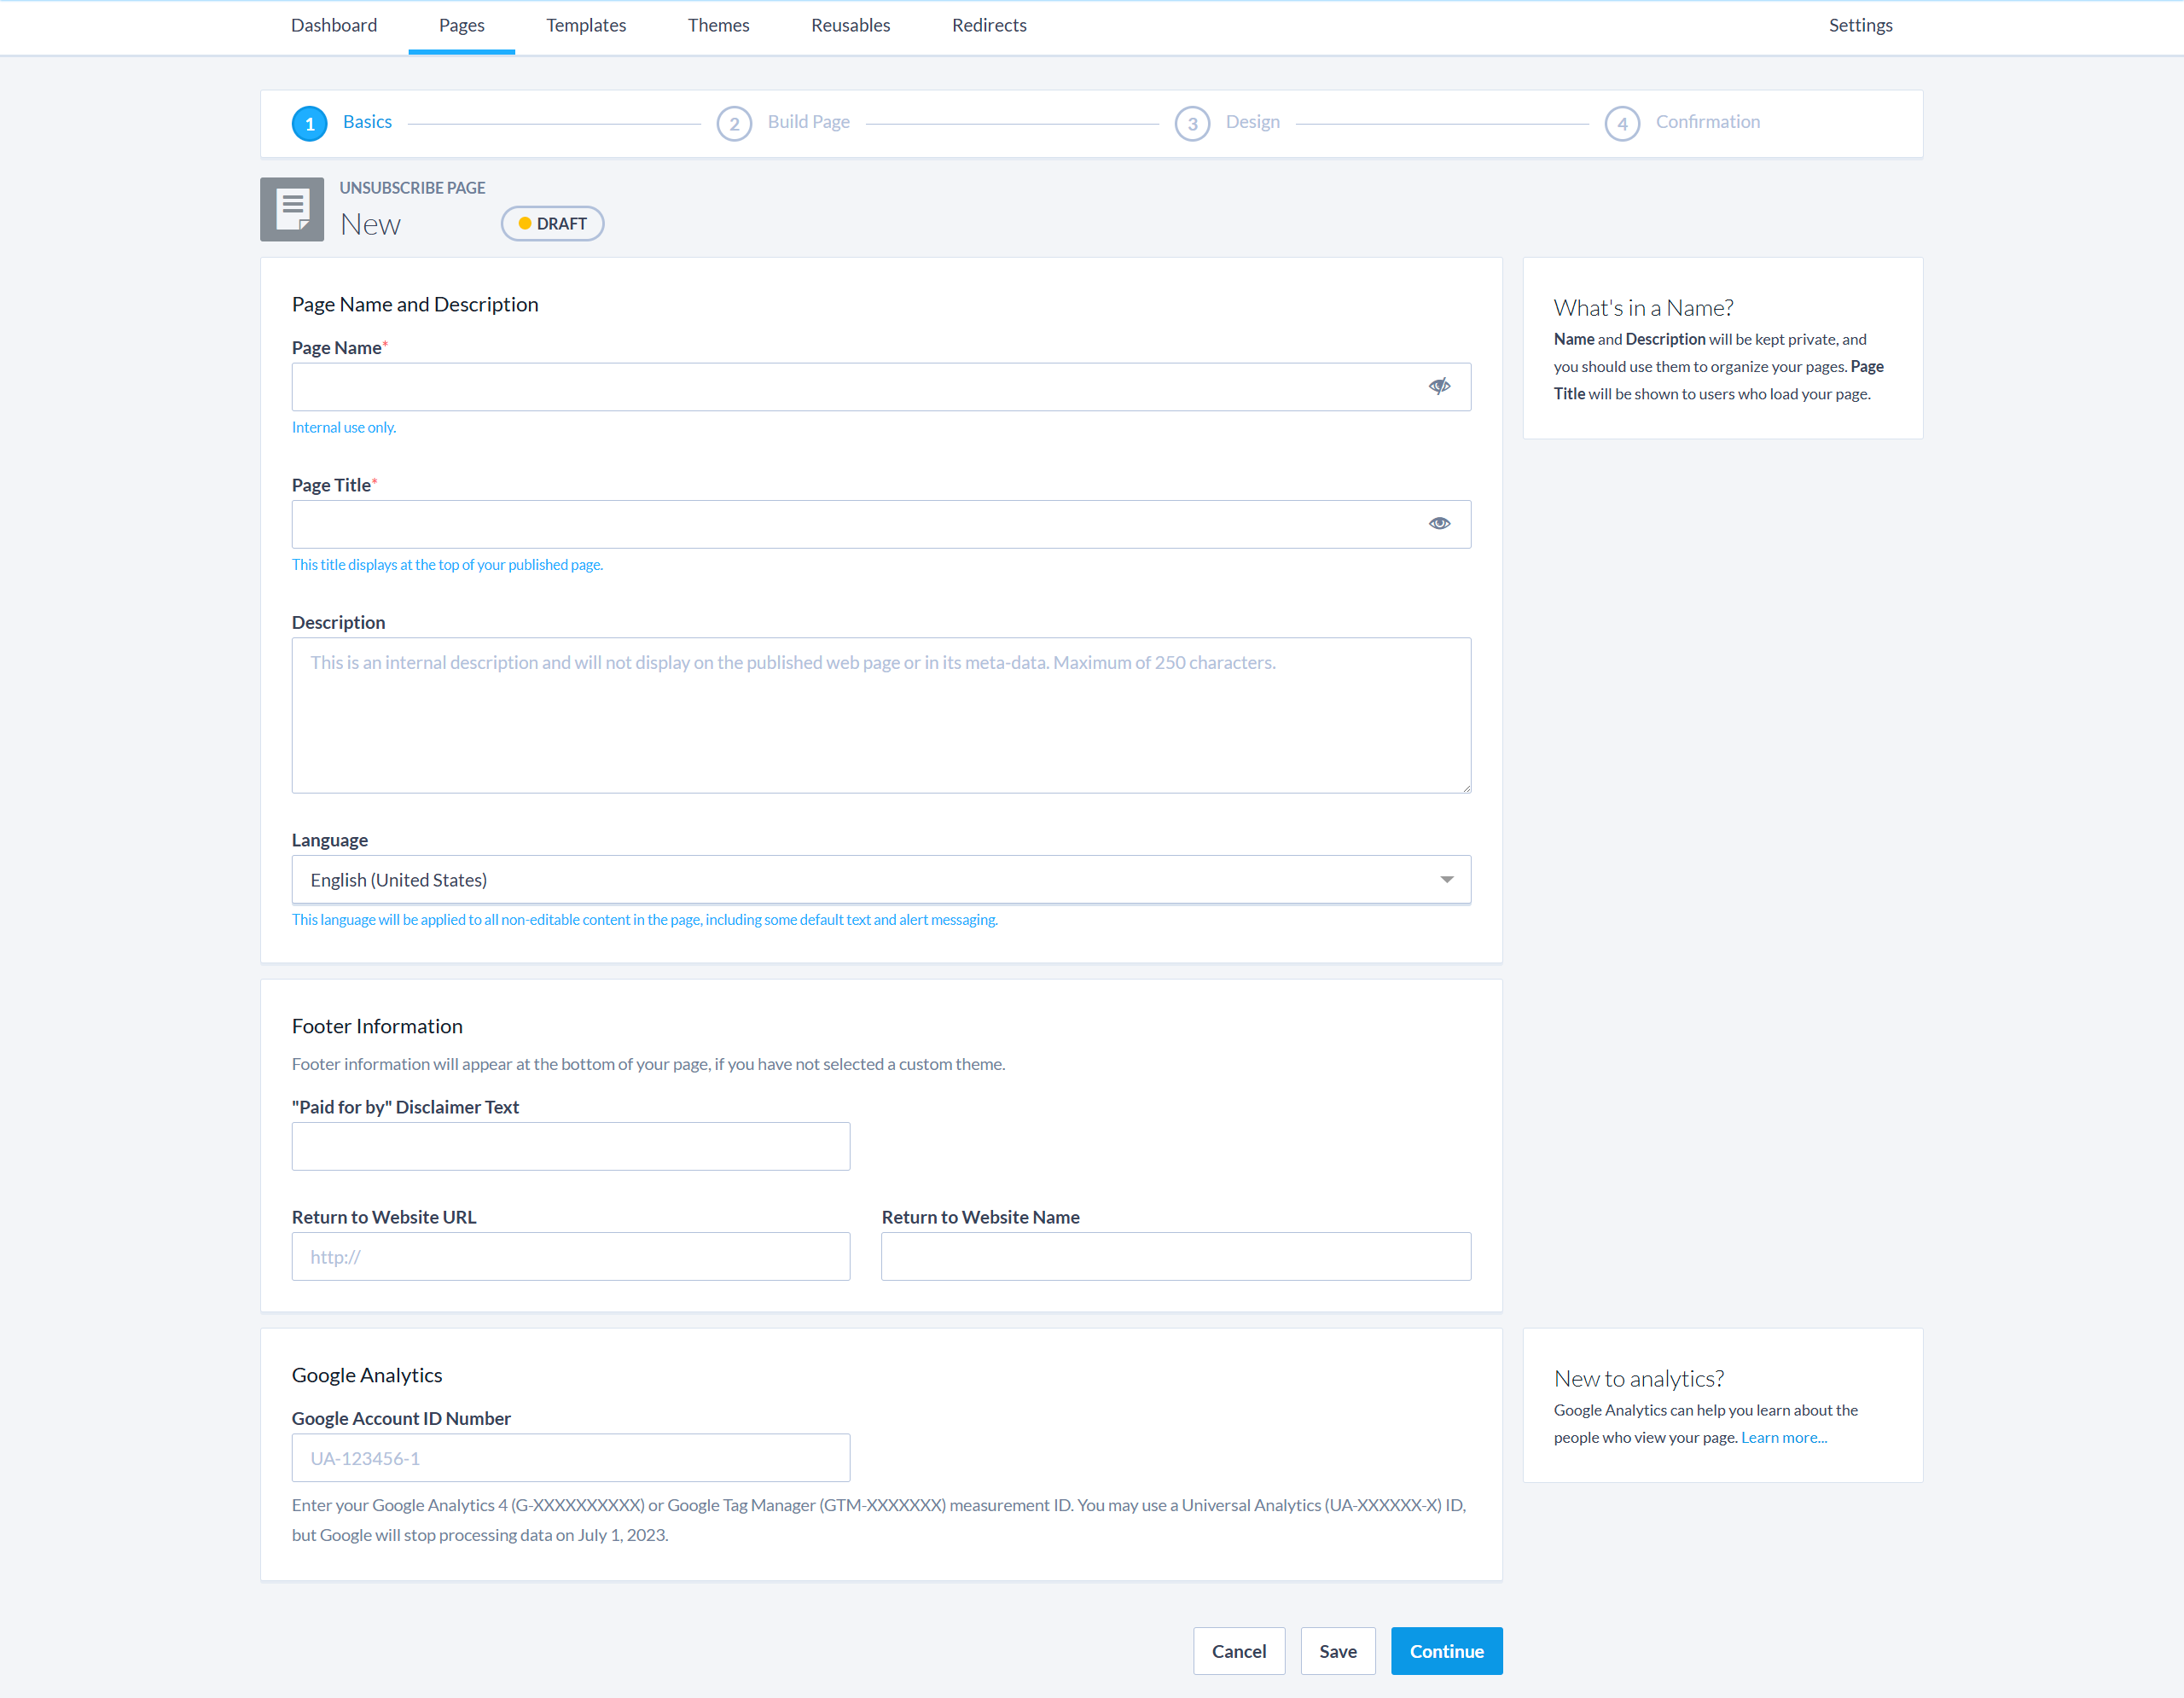
Task: Click the Confirmation step label
Action: tap(1707, 121)
